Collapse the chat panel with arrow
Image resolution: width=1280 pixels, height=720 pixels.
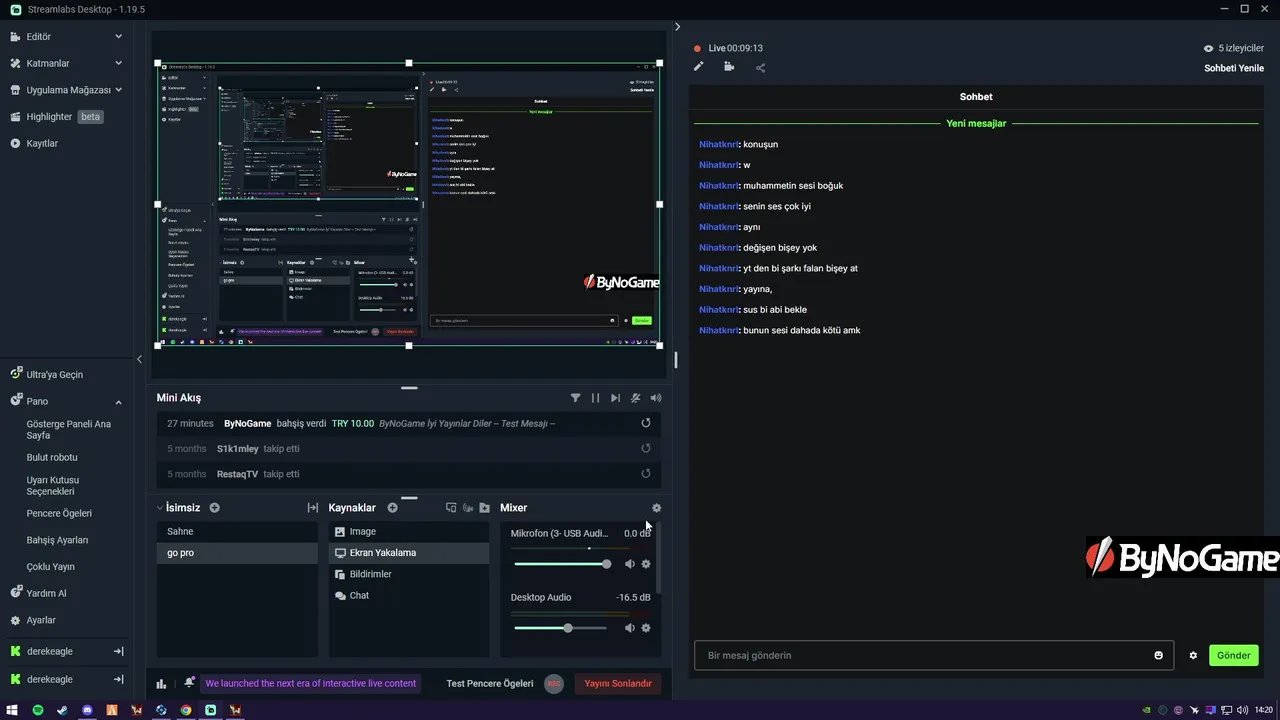click(677, 27)
